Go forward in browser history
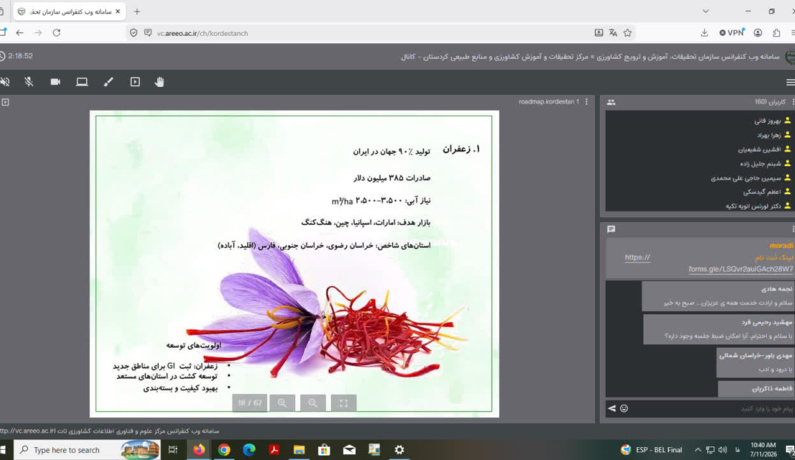Image resolution: width=795 pixels, height=460 pixels. coord(38,33)
